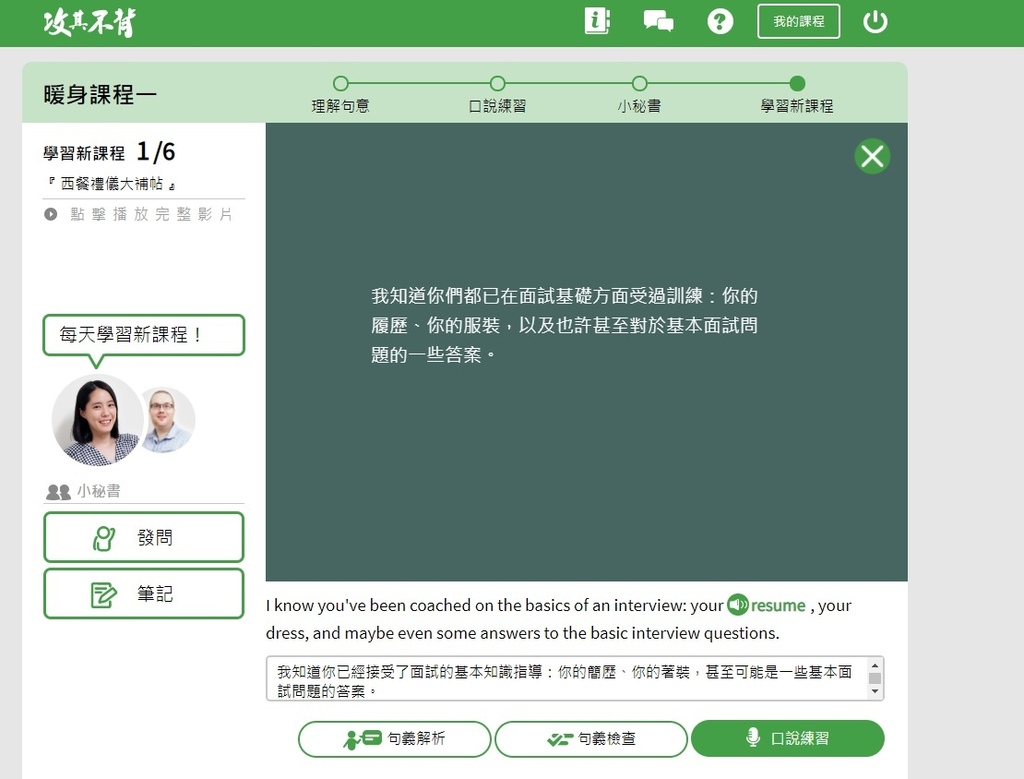Click inside the Chinese translation text box
The image size is (1024, 779).
pyautogui.click(x=567, y=679)
